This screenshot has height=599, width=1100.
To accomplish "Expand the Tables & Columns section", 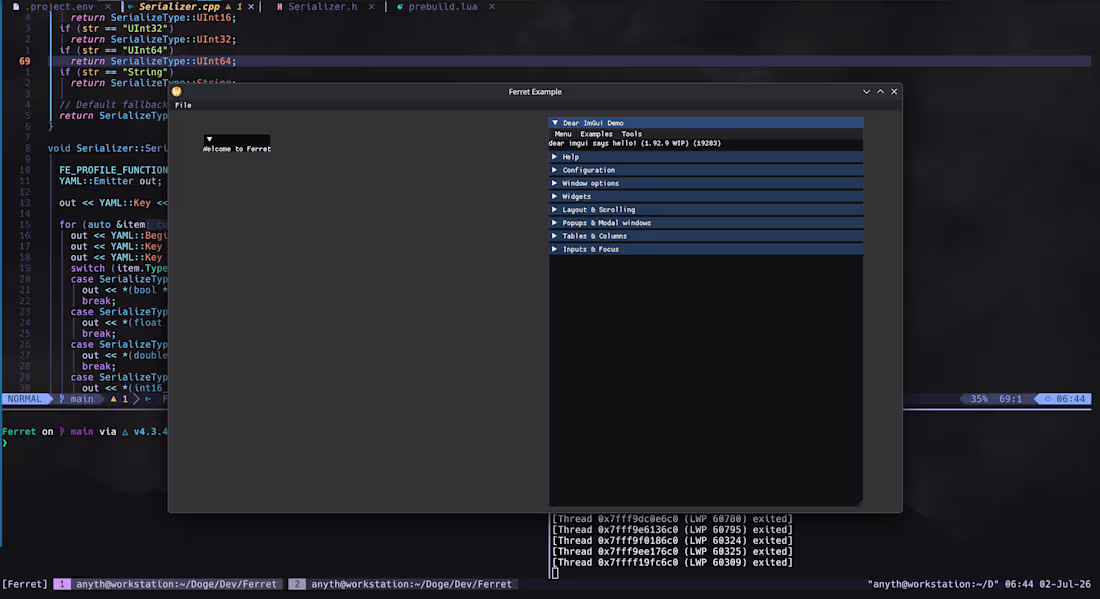I will pyautogui.click(x=706, y=236).
